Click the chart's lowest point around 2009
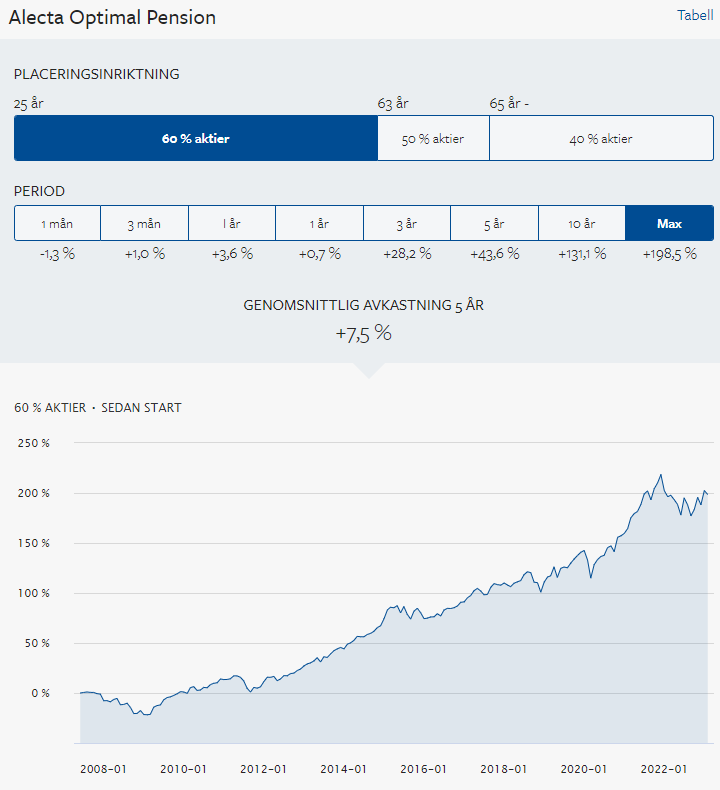 147,715
